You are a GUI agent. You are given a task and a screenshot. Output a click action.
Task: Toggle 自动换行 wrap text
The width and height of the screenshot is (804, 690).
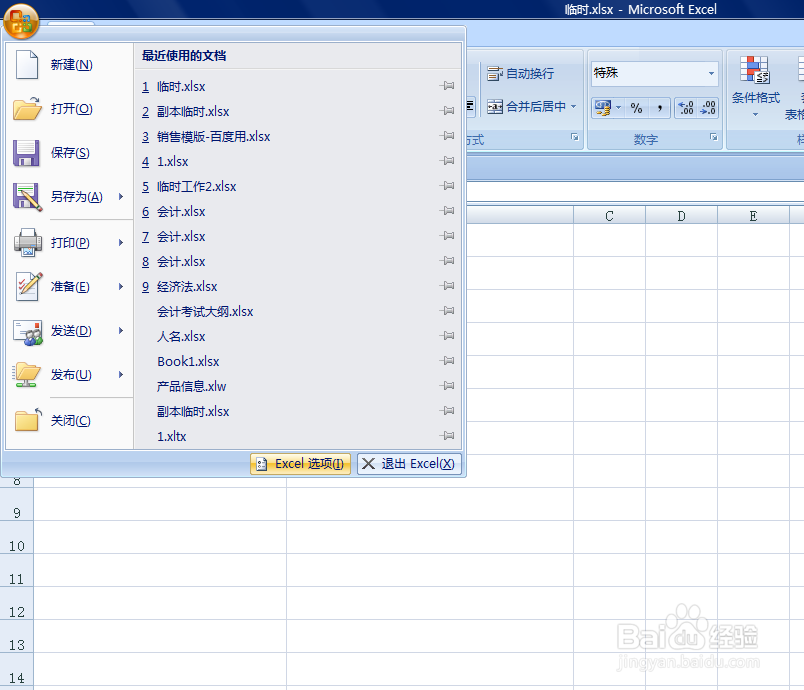click(520, 74)
